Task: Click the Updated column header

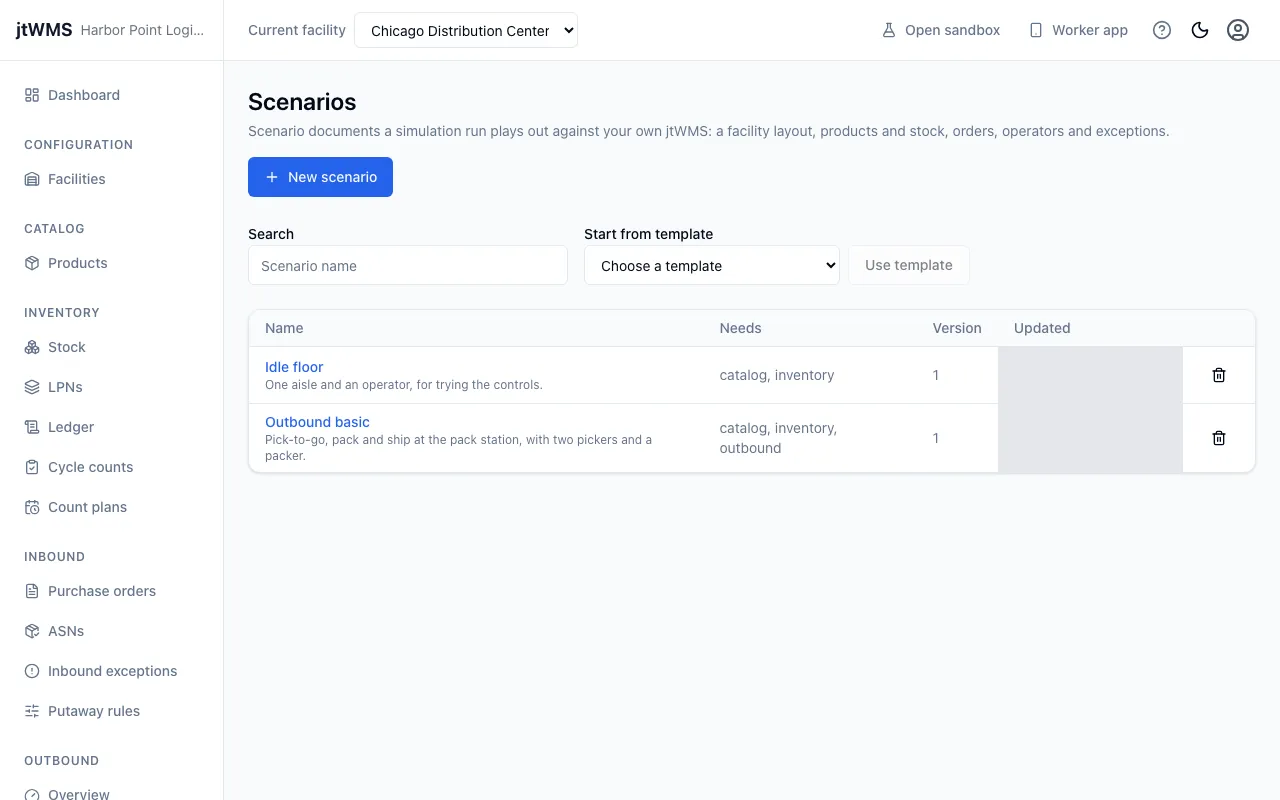Action: 1042,328
